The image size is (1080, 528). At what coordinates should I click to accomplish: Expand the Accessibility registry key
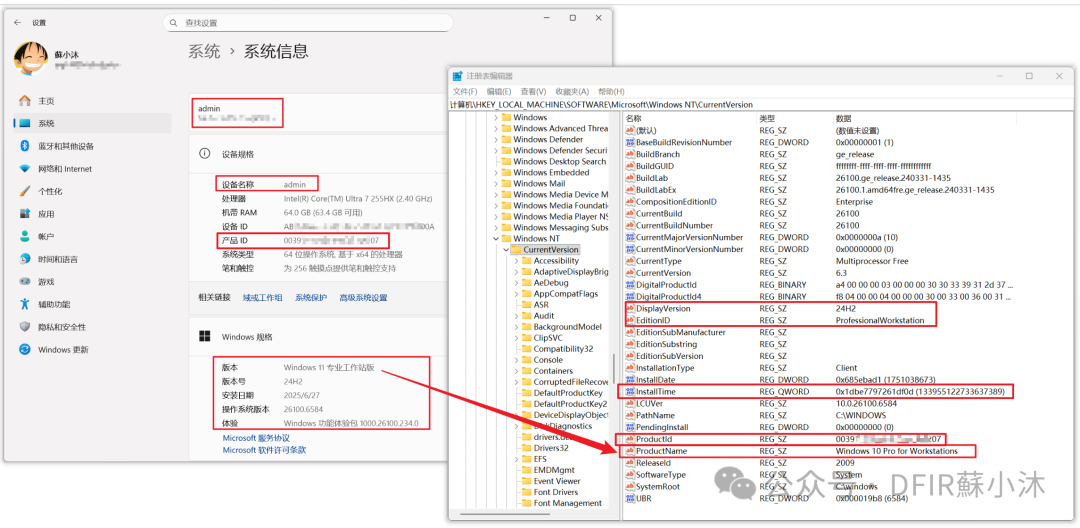coord(516,260)
